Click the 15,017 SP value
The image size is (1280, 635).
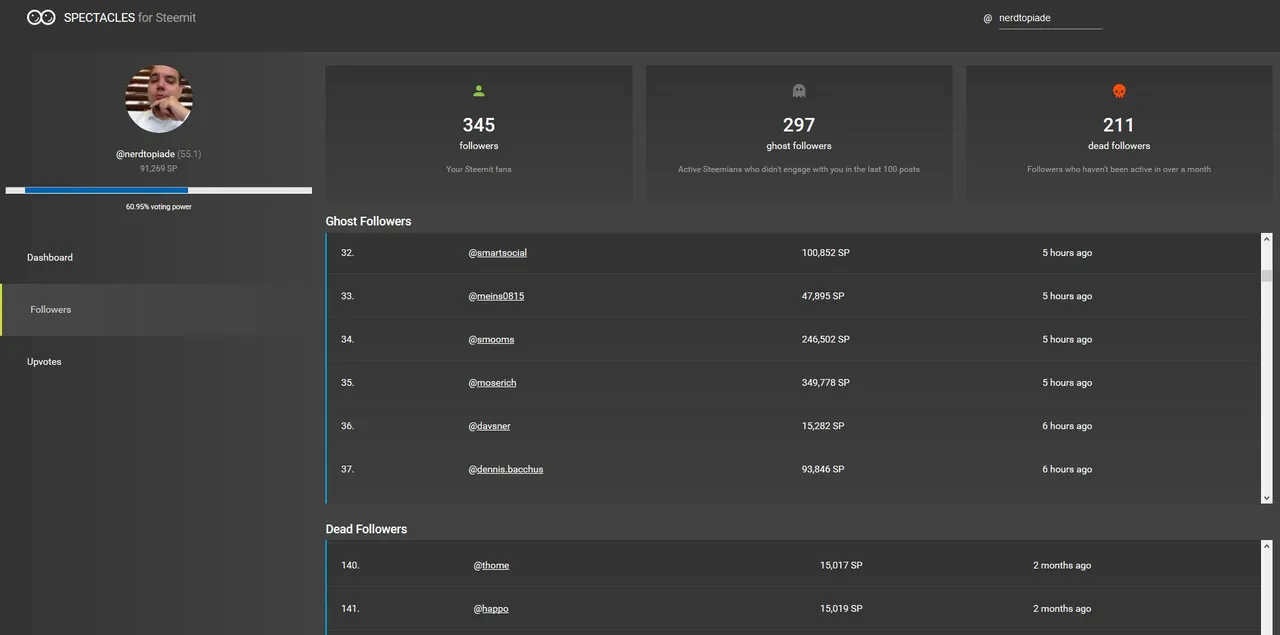point(841,566)
